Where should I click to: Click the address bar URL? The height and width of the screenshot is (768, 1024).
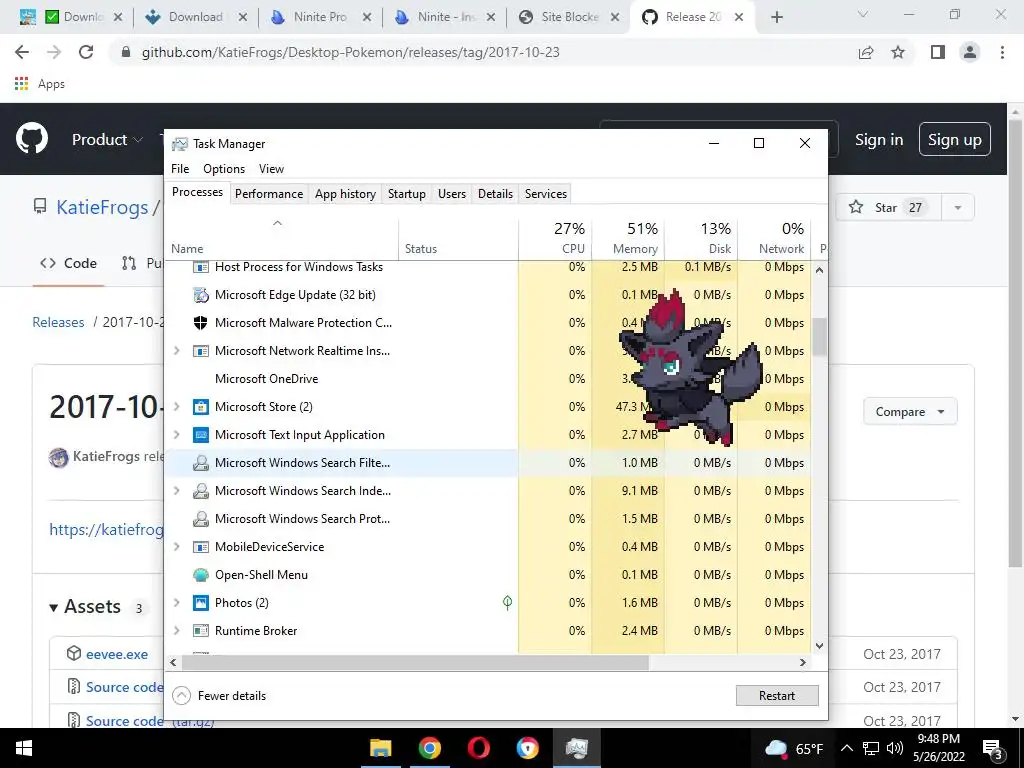351,52
